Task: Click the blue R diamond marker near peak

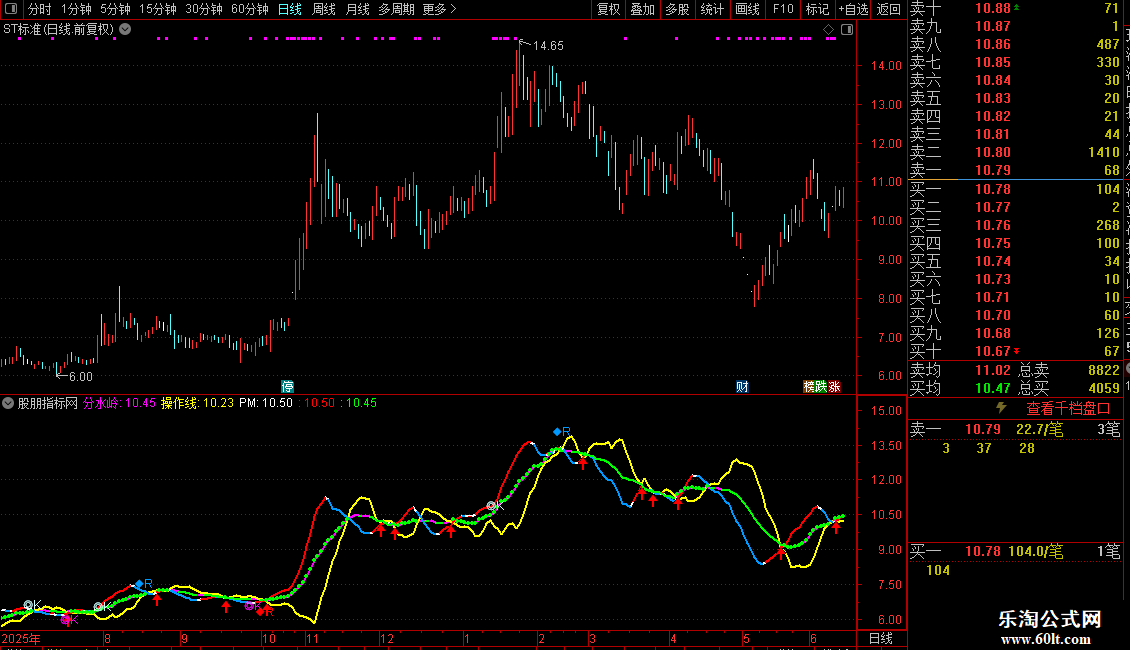Action: 557,432
